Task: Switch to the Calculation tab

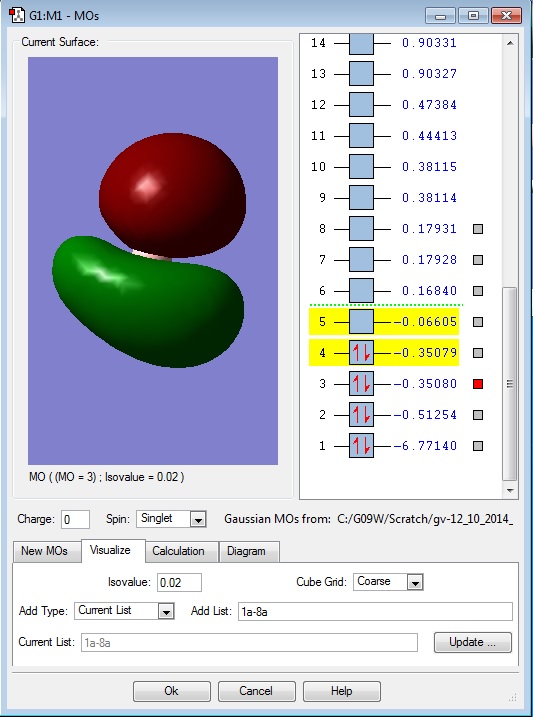Action: tap(178, 551)
